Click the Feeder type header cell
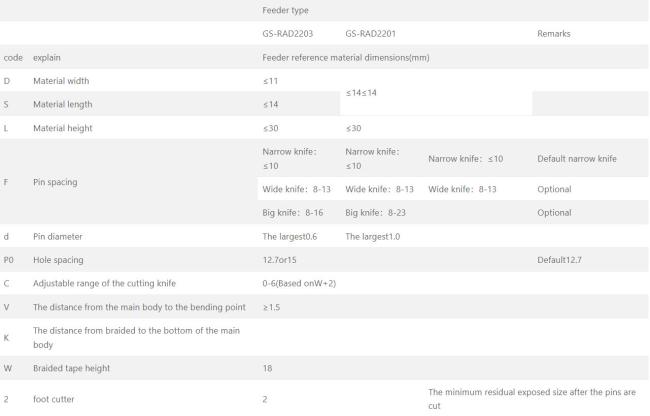The width and height of the screenshot is (650, 416). click(x=285, y=10)
